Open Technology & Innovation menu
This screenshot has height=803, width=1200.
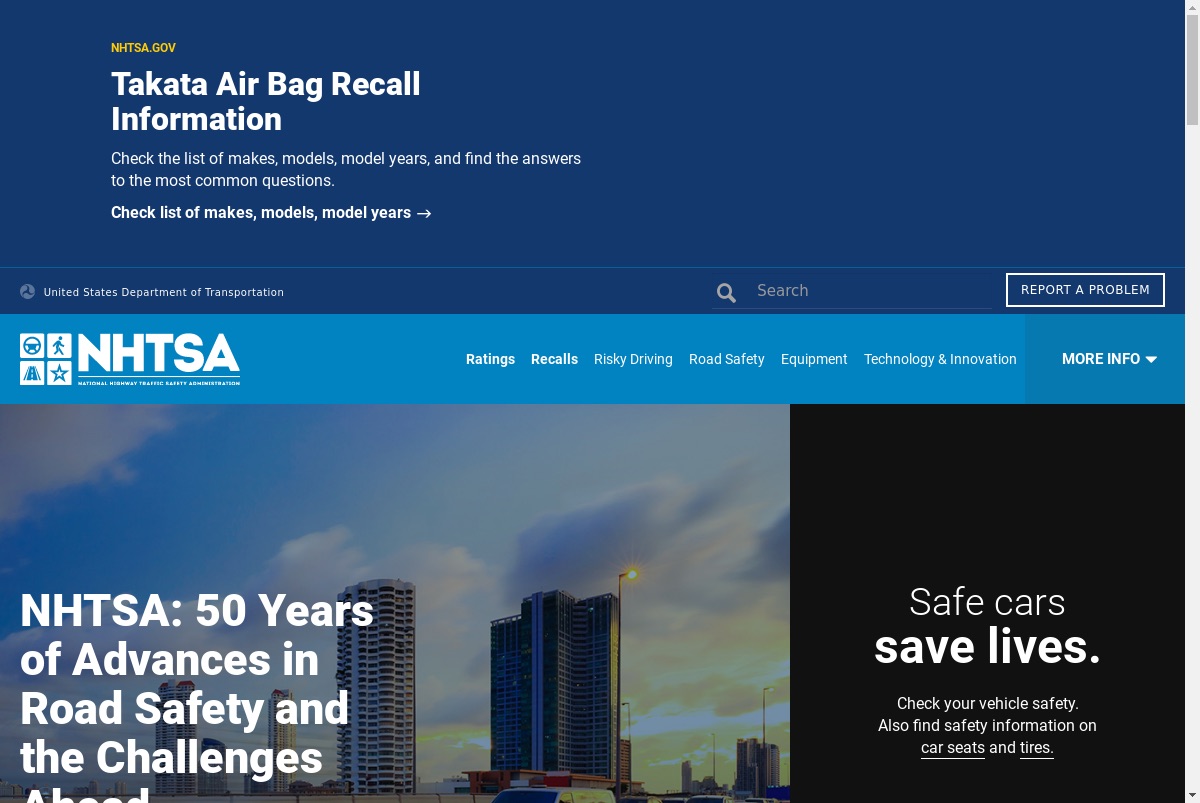[x=940, y=359]
